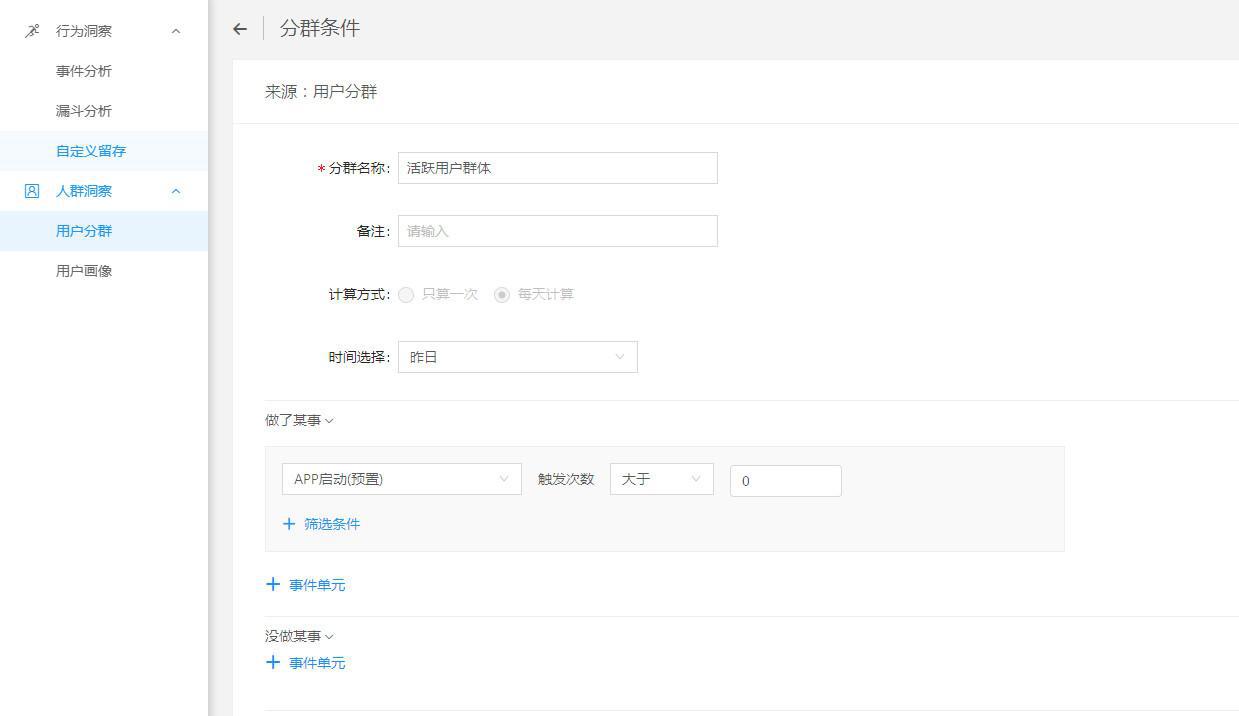
Task: Click the trigger count input showing 0
Action: 786,481
